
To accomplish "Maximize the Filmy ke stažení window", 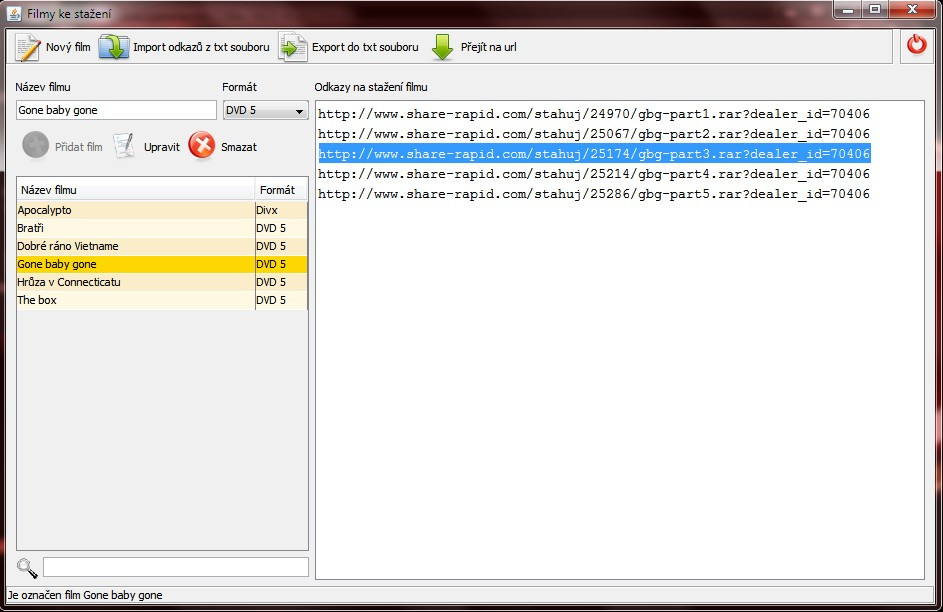I will point(876,10).
